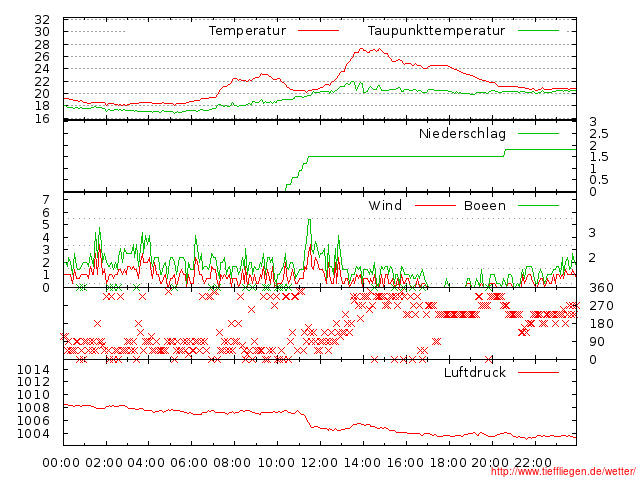This screenshot has width=640, height=480.
Task: Click the 06:00 time axis label
Action: point(189,463)
